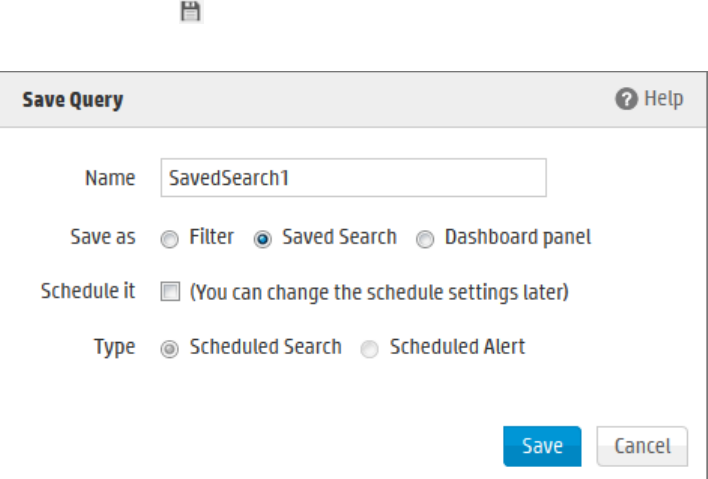The image size is (708, 479).
Task: Click the 'Scheduled Alert' option text
Action: [457, 348]
